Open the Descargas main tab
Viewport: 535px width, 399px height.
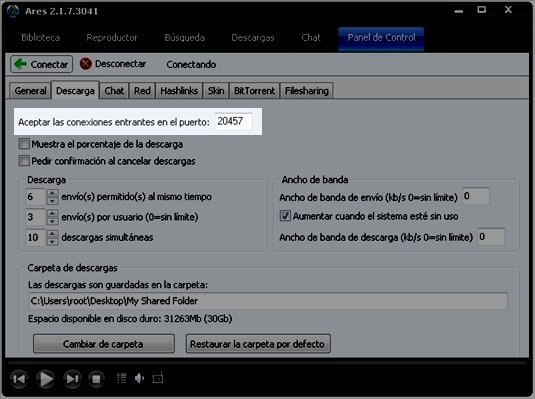coord(253,37)
